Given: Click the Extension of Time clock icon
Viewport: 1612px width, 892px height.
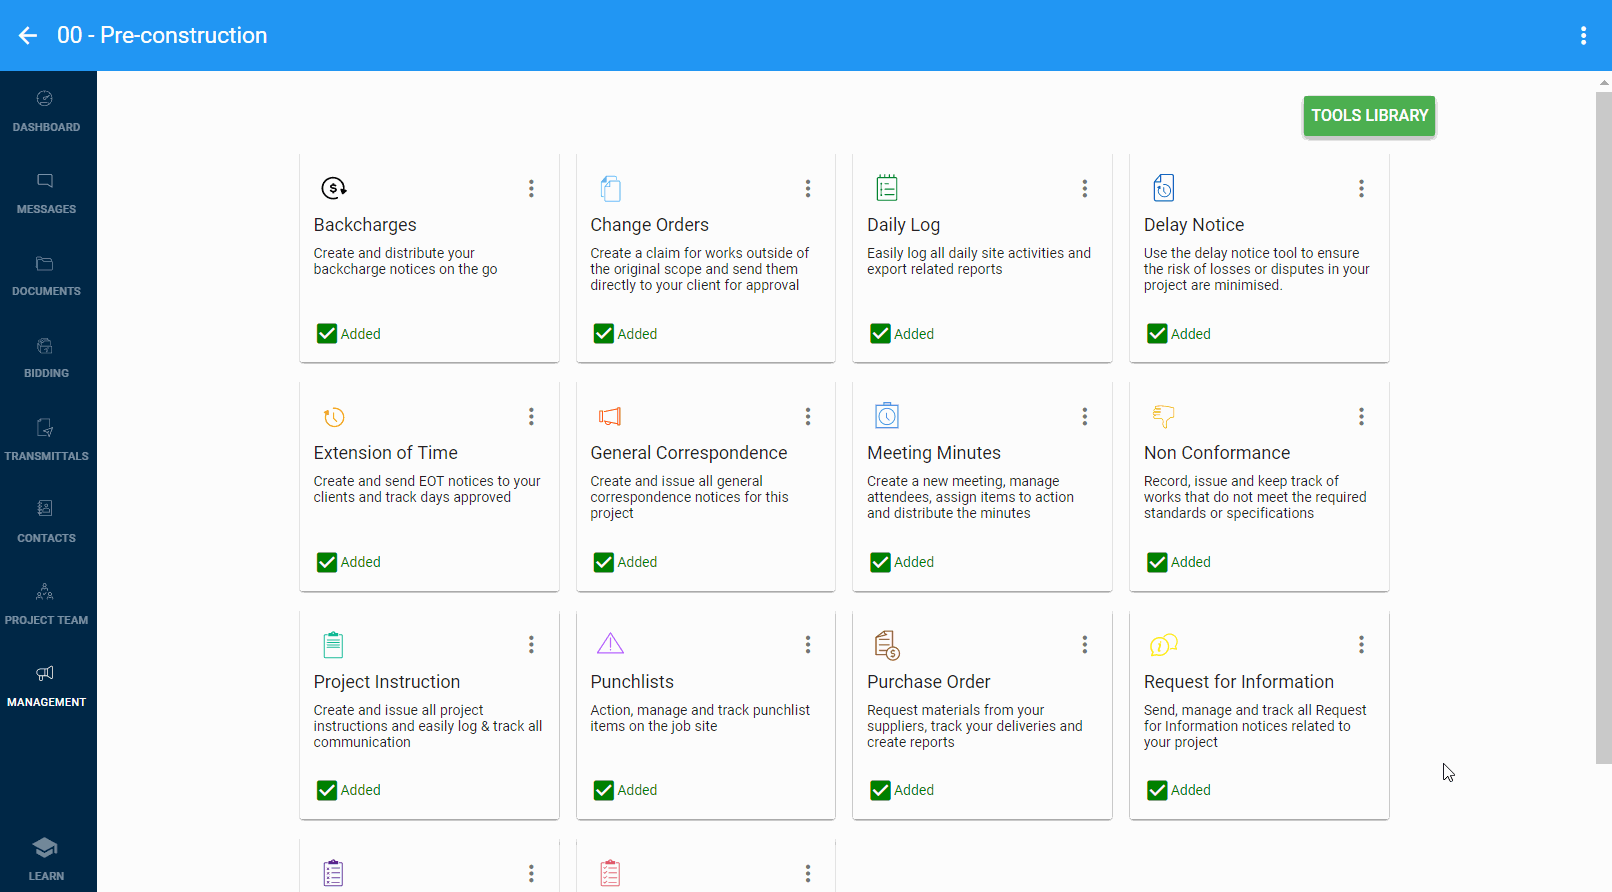Looking at the screenshot, I should coord(334,416).
